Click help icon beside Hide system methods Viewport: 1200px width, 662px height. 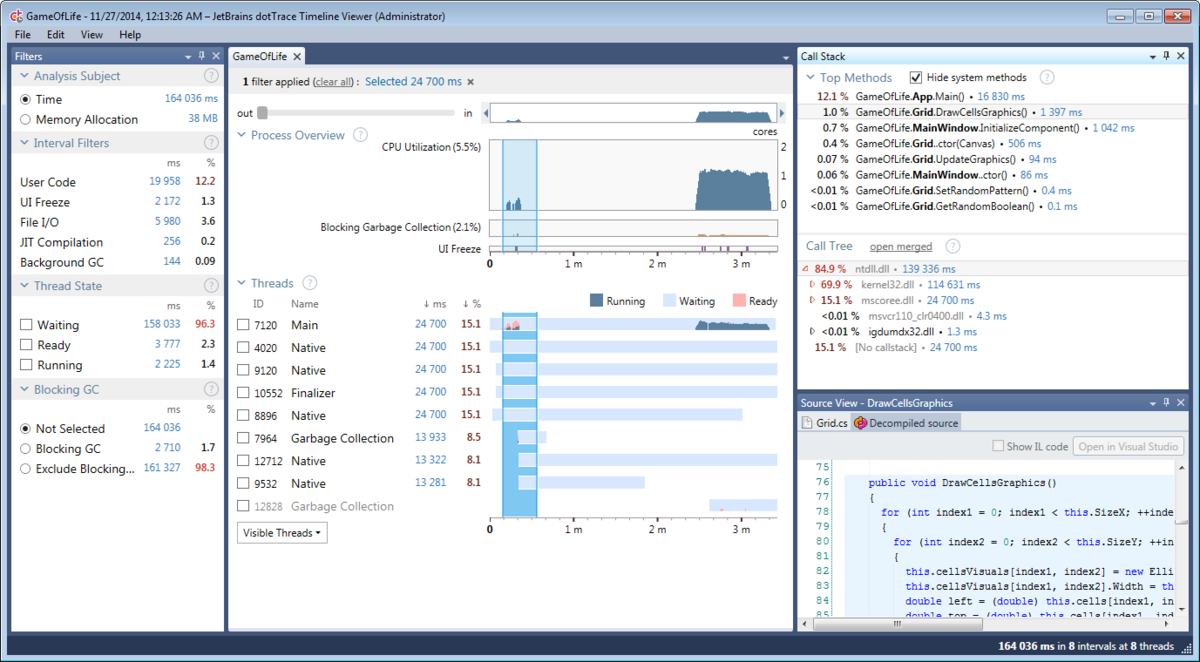pos(1046,77)
